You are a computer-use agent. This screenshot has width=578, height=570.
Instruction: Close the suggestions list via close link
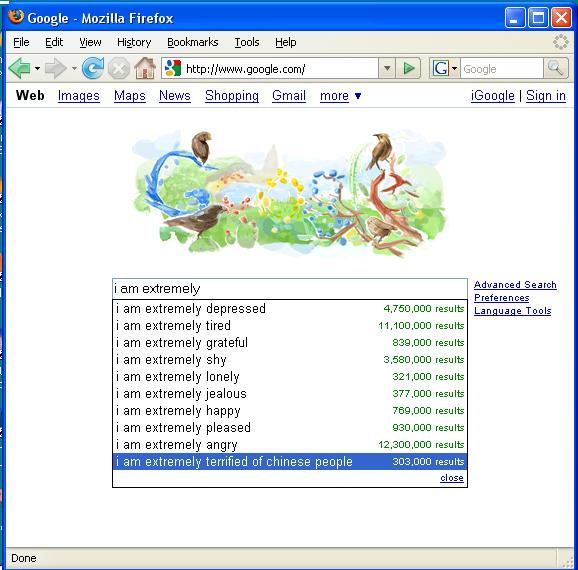(x=452, y=478)
